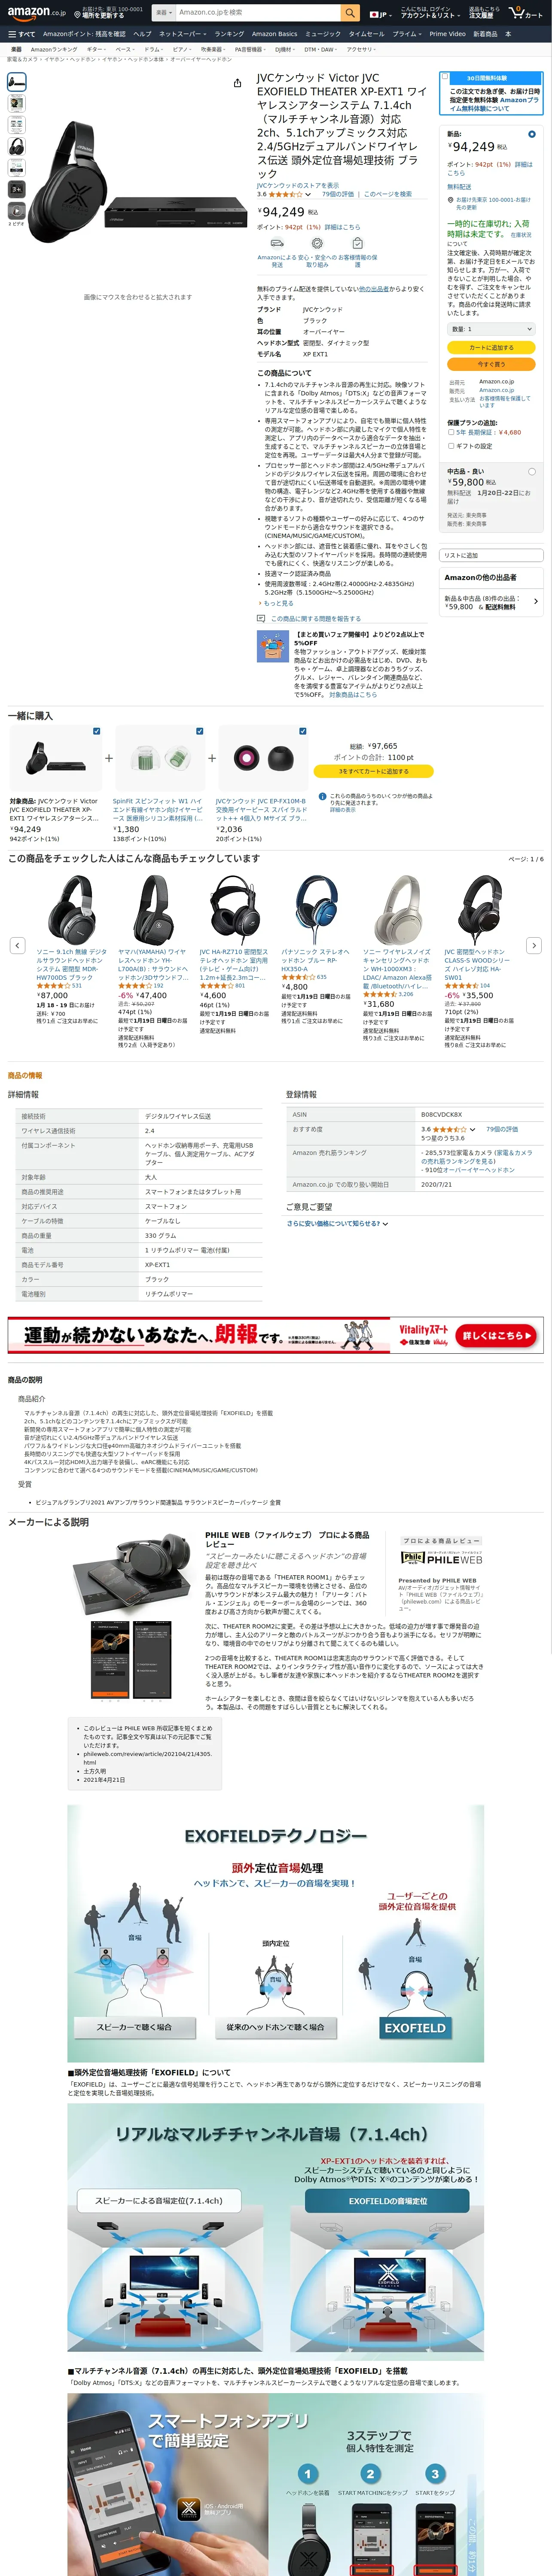Expand 'さらに安い価格について知らせる' section
The height and width of the screenshot is (2576, 552).
click(337, 1223)
